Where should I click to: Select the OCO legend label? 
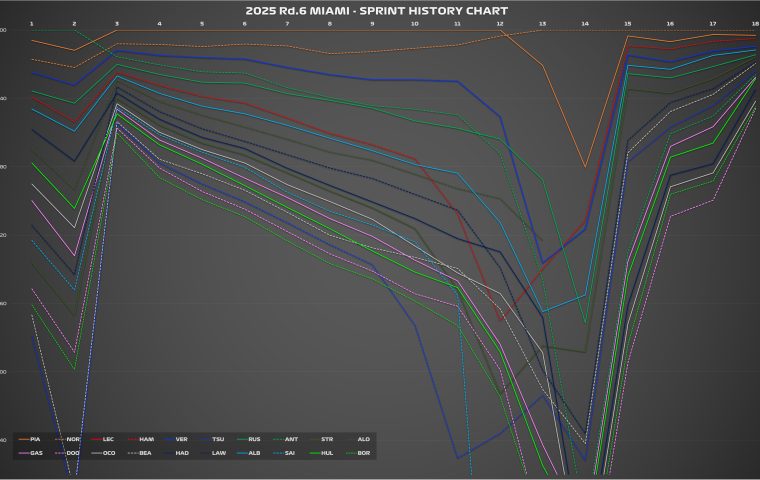109,453
